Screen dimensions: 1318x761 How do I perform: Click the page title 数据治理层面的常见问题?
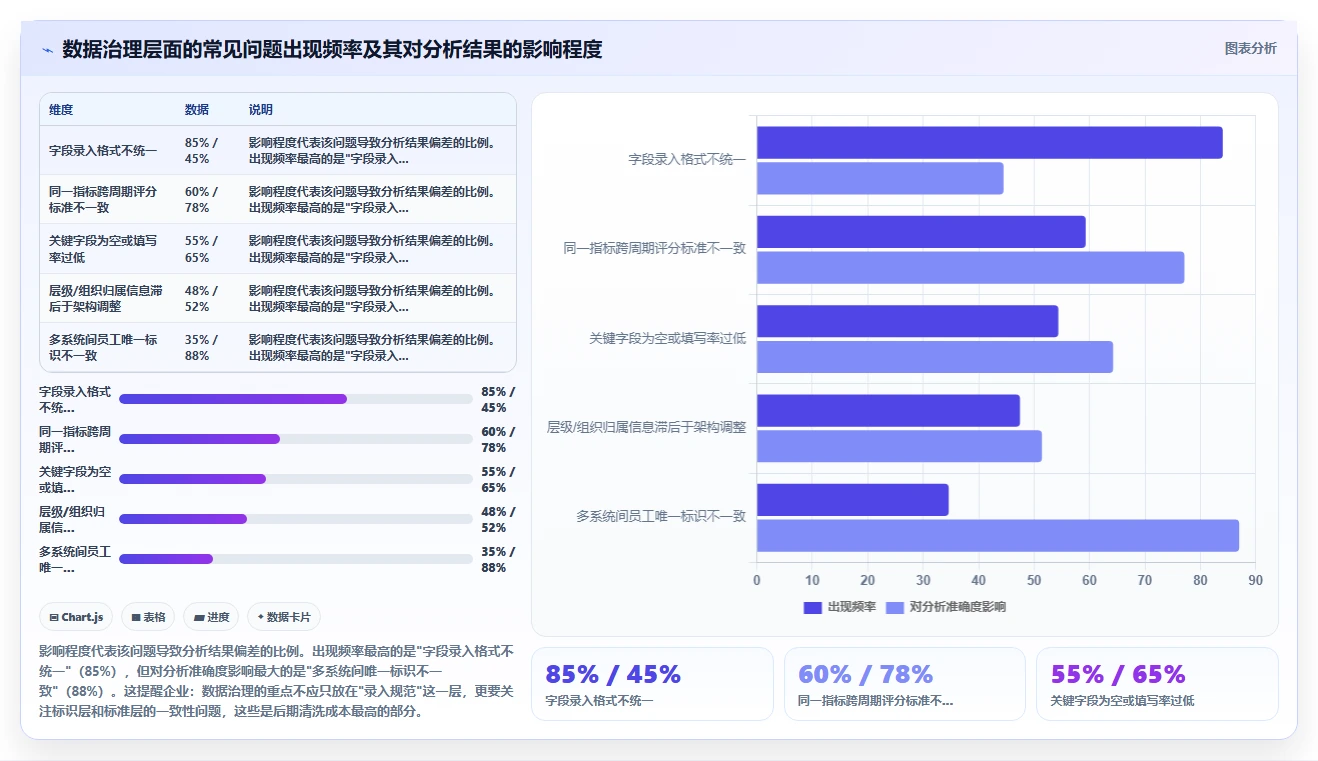(x=332, y=49)
